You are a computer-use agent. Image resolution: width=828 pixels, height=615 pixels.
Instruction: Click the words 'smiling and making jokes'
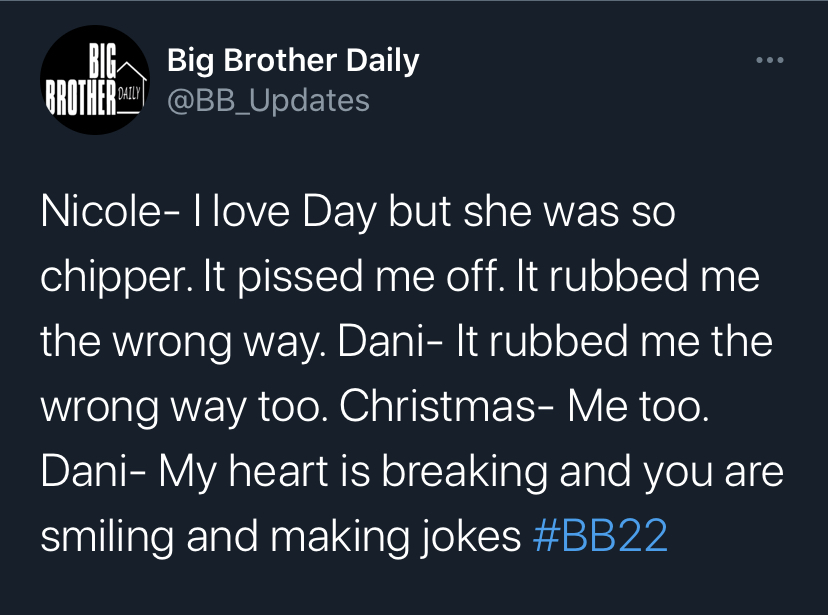[281, 536]
